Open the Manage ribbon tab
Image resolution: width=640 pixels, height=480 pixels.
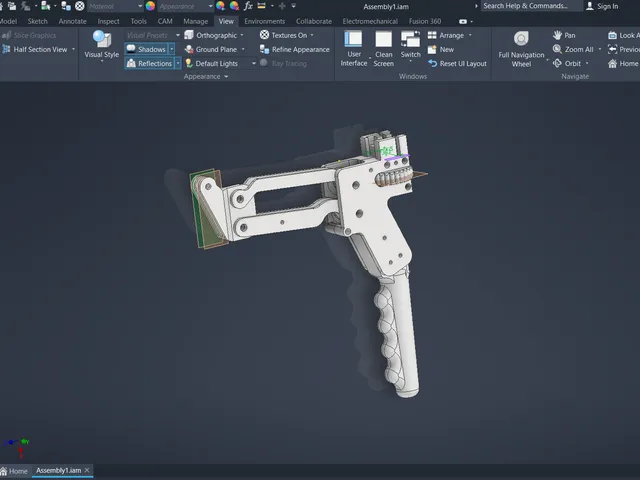pos(196,21)
